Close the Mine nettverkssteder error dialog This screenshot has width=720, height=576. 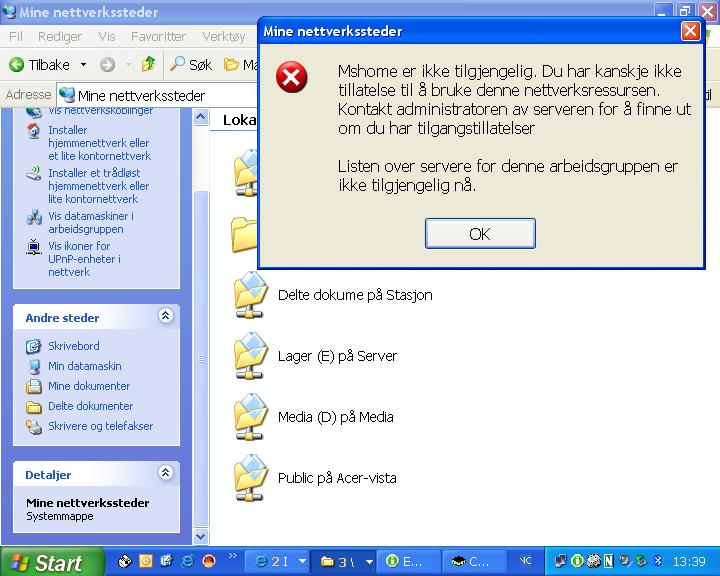(x=690, y=31)
